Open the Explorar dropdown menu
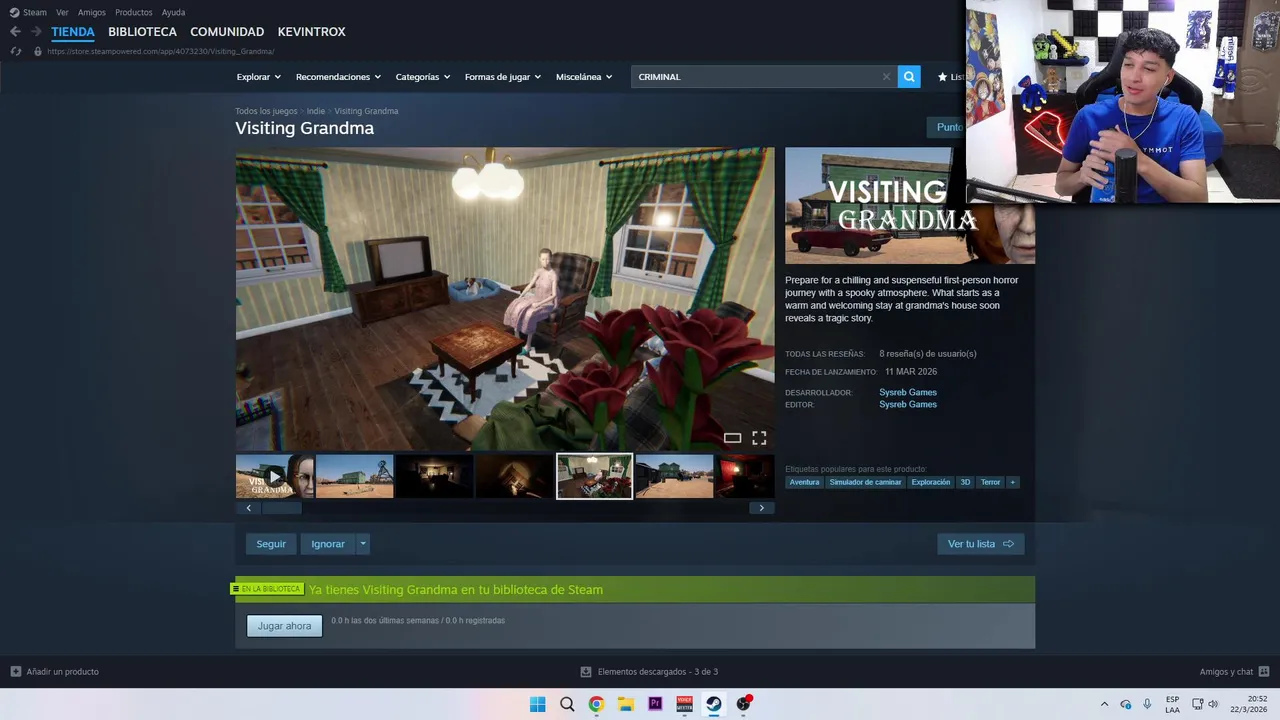 click(x=259, y=77)
